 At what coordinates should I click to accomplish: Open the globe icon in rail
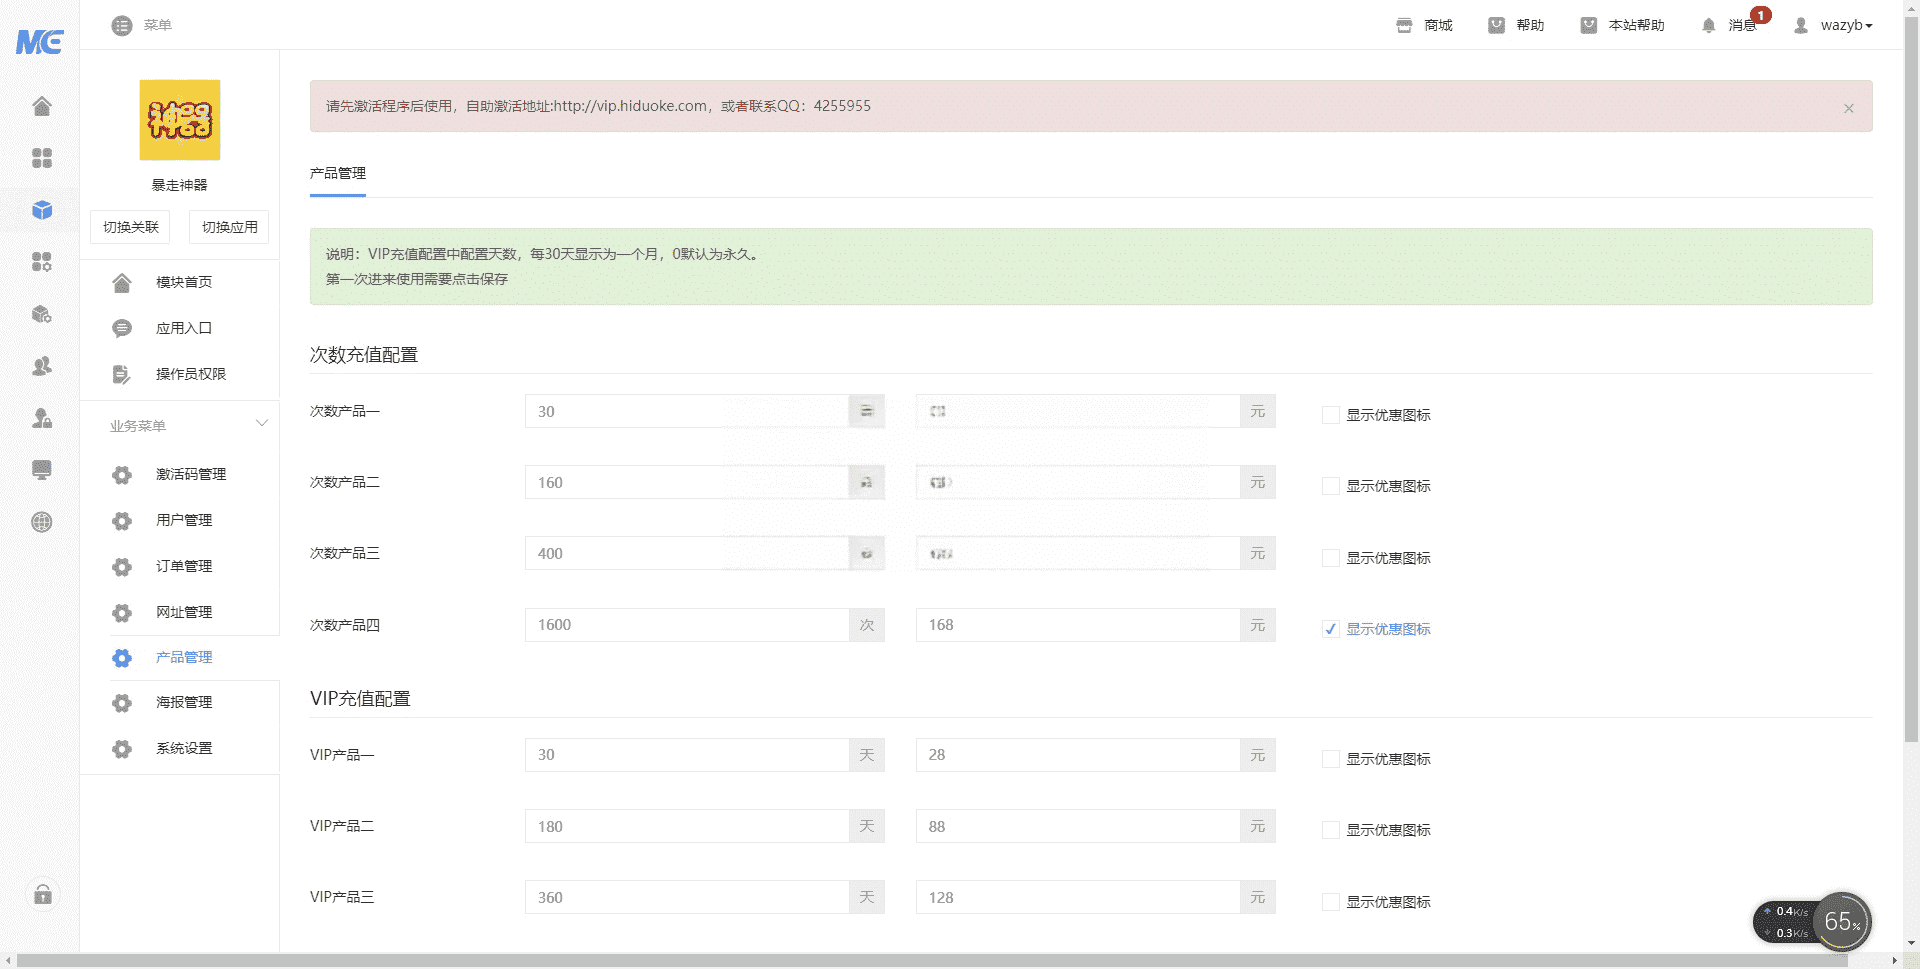pos(41,522)
